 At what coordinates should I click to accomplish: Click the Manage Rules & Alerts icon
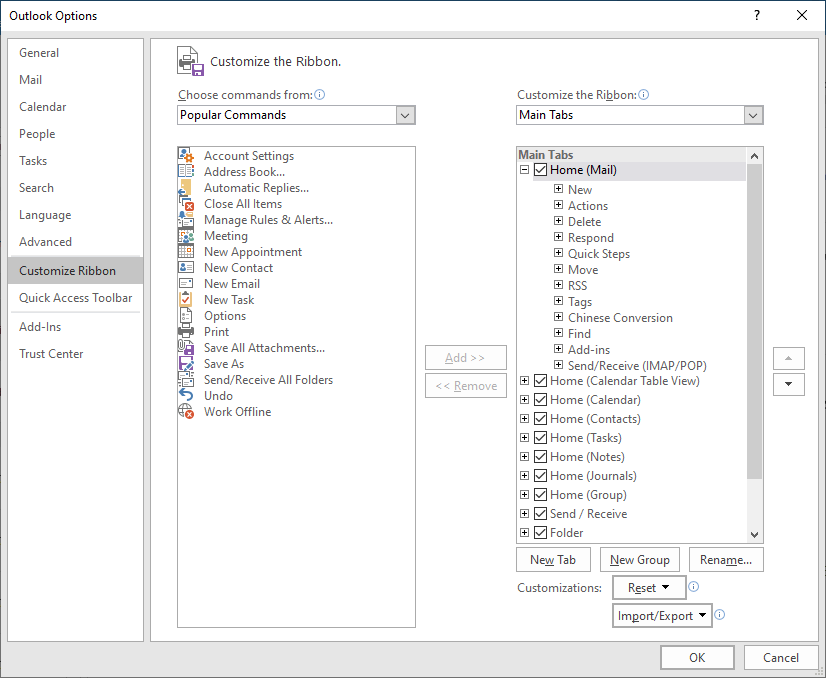[185, 220]
